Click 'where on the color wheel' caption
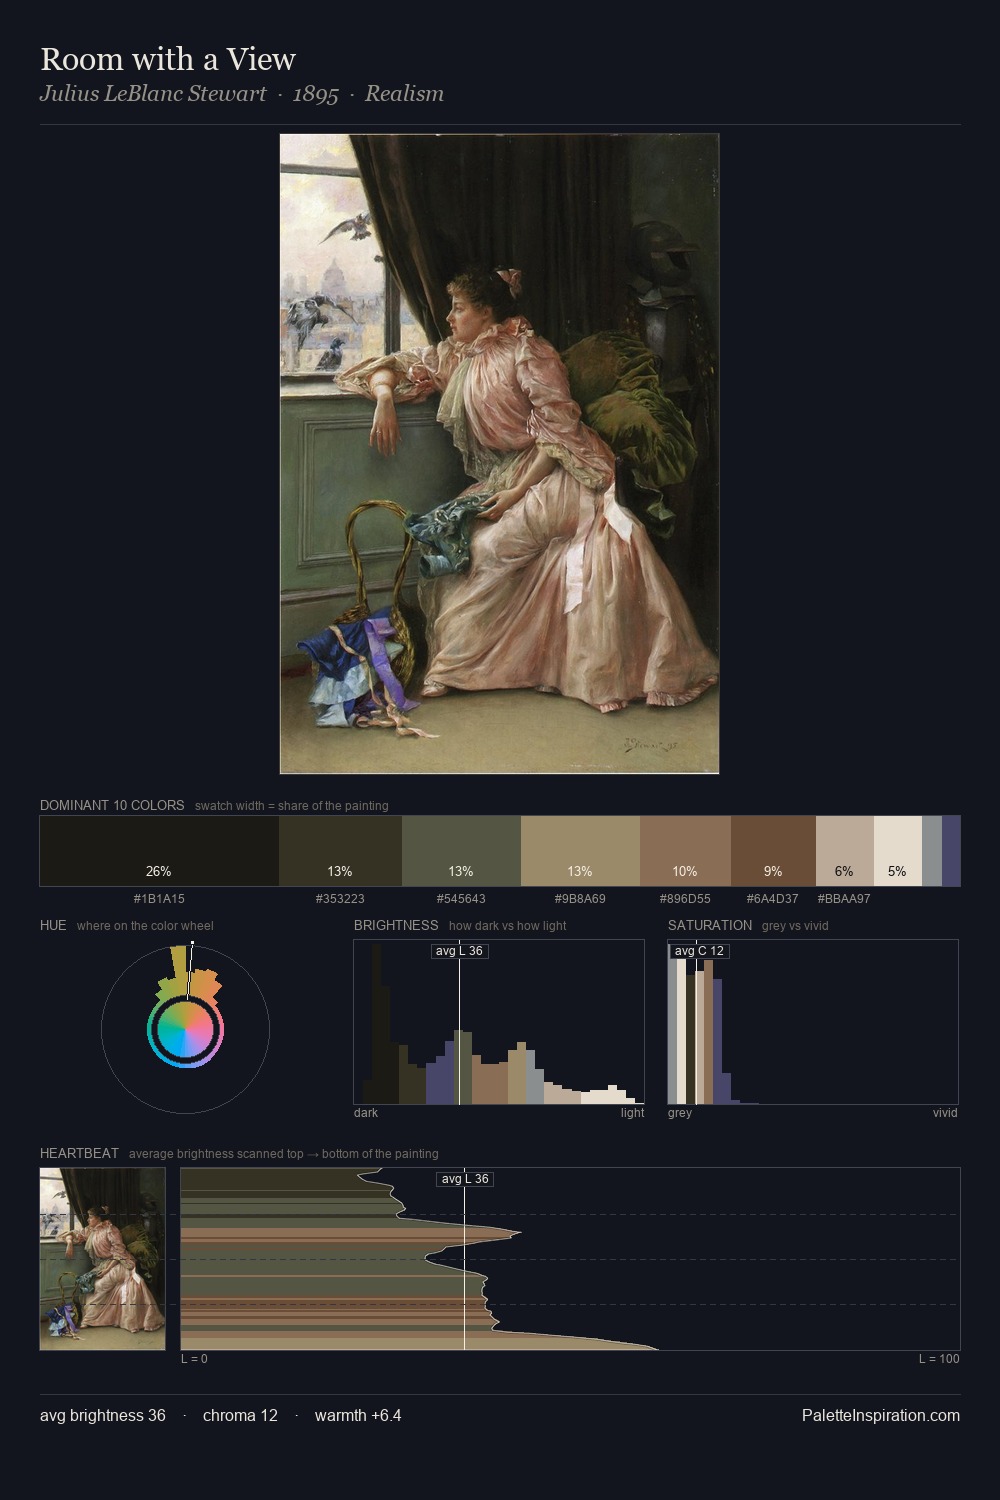The width and height of the screenshot is (1000, 1500). (x=145, y=926)
